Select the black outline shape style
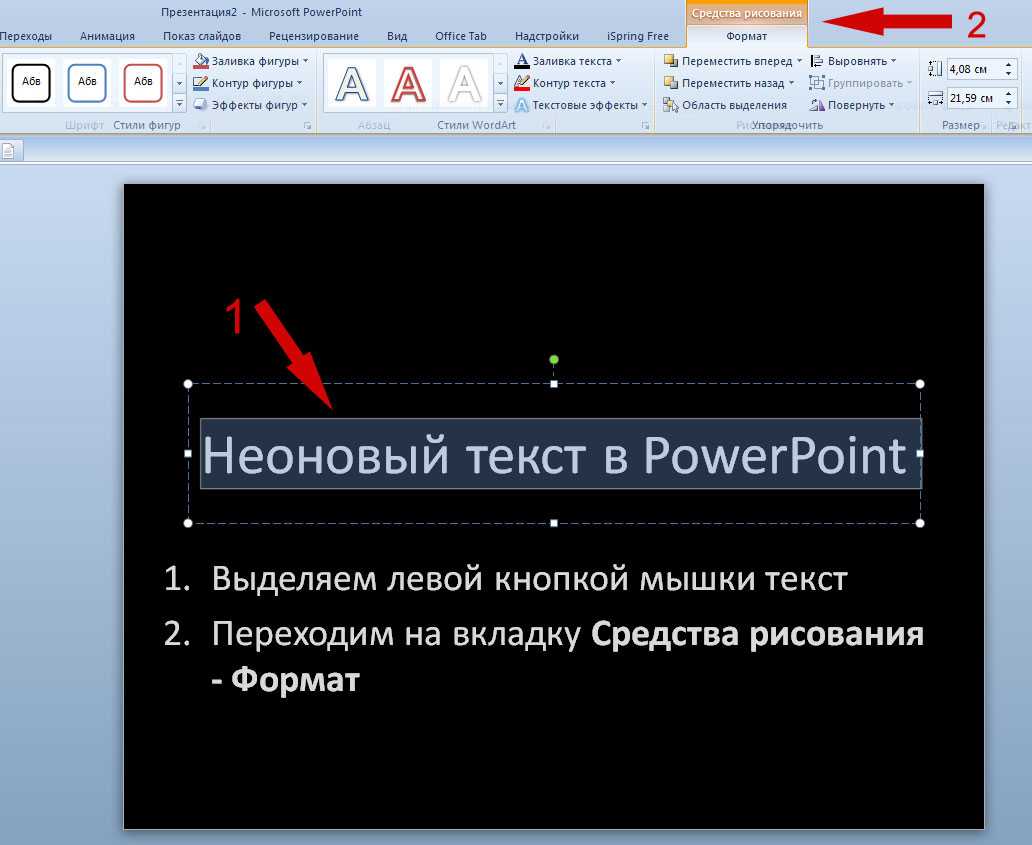The width and height of the screenshot is (1032, 845). pyautogui.click(x=31, y=82)
